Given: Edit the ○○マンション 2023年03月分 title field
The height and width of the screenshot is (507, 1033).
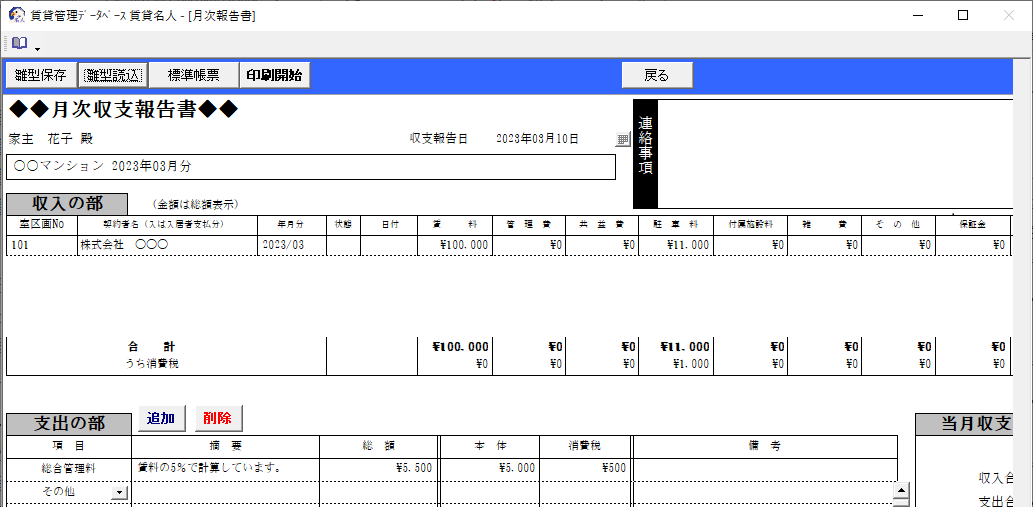Looking at the screenshot, I should point(310,166).
